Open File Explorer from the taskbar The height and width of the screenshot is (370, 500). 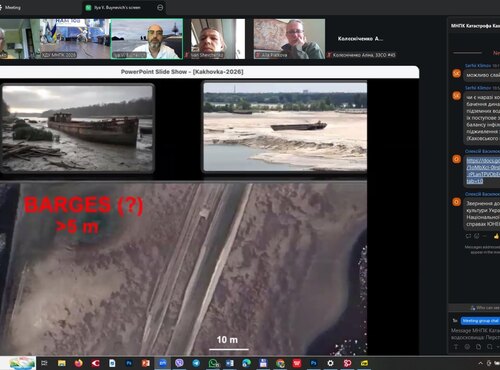click(62, 363)
